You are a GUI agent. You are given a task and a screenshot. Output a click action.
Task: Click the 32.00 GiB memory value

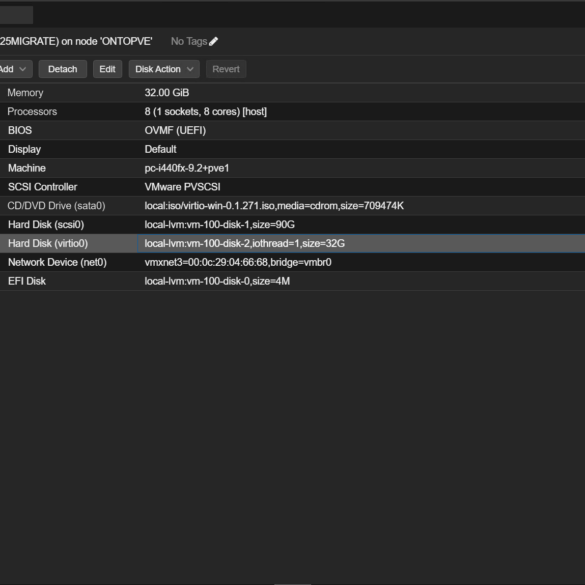167,93
